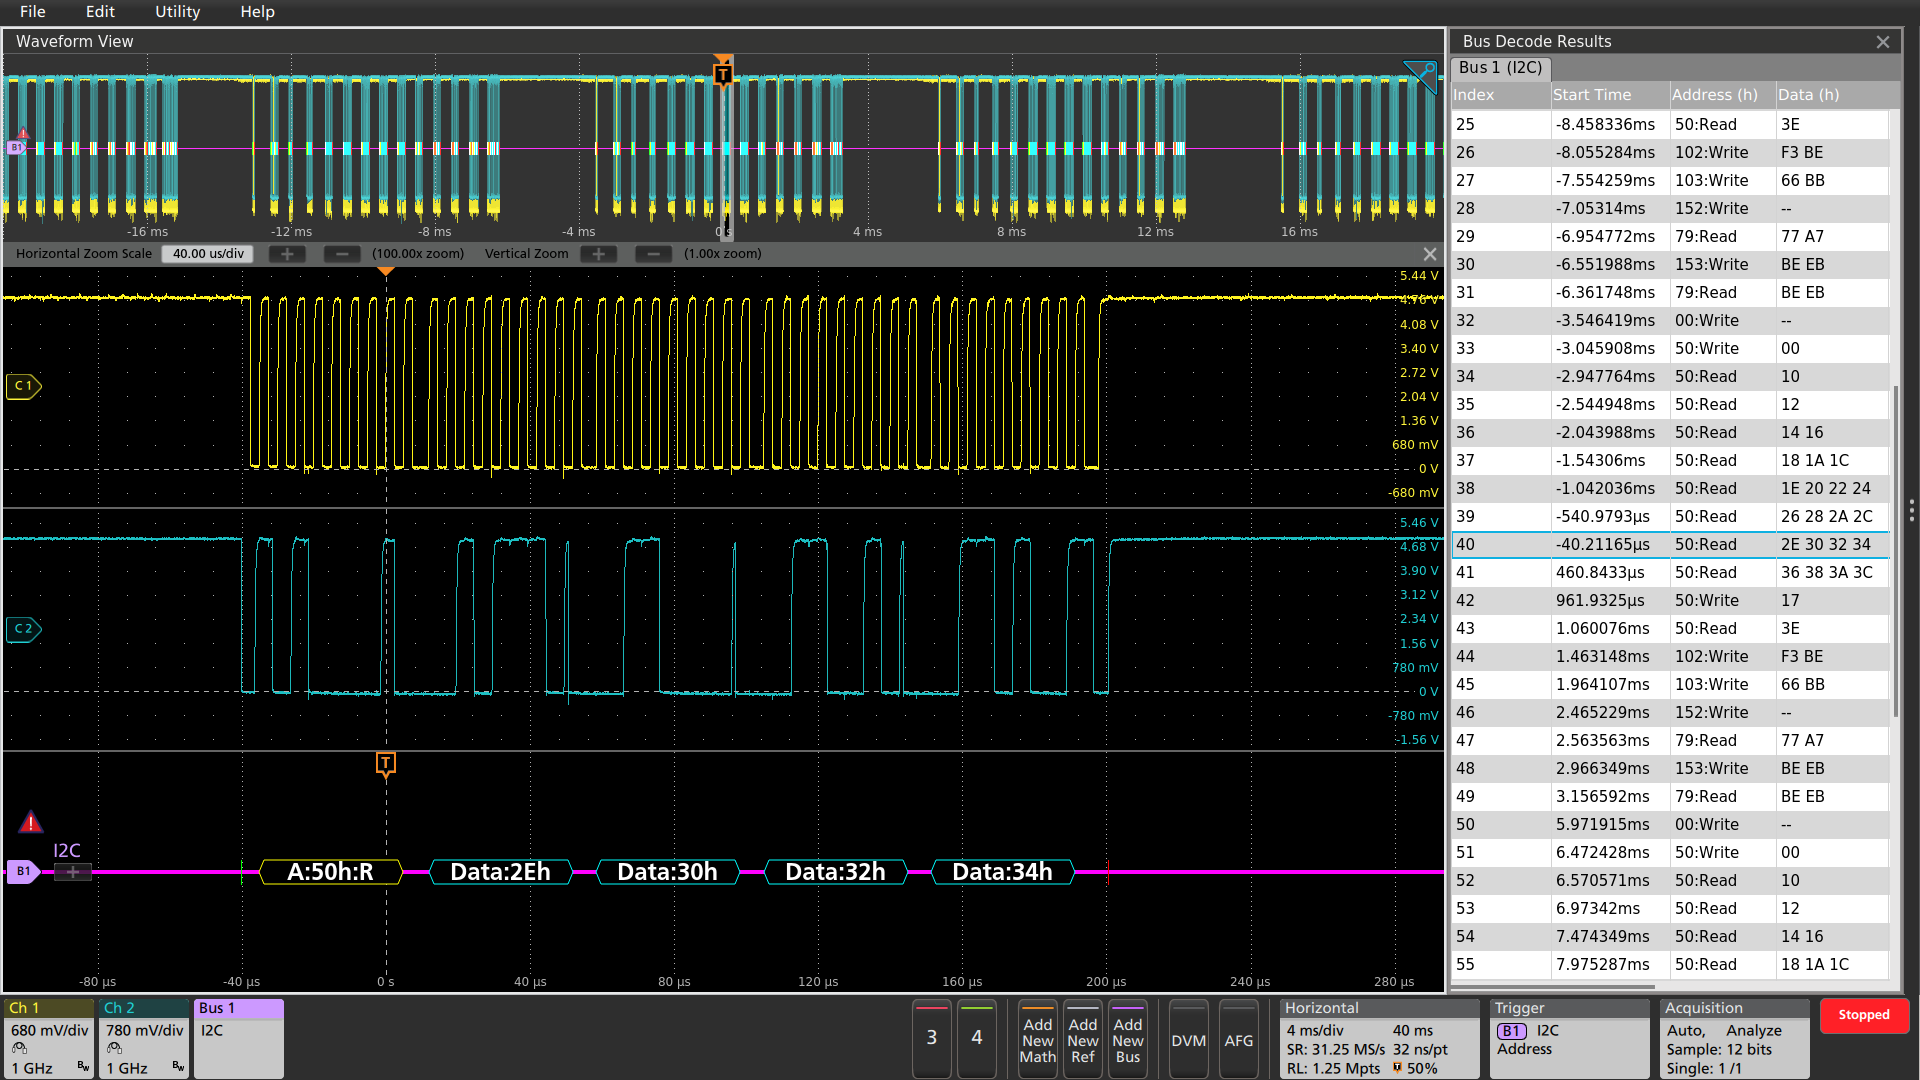Click the warning triangle above the I2C bus
Screen dimensions: 1920x1080
pos(30,822)
